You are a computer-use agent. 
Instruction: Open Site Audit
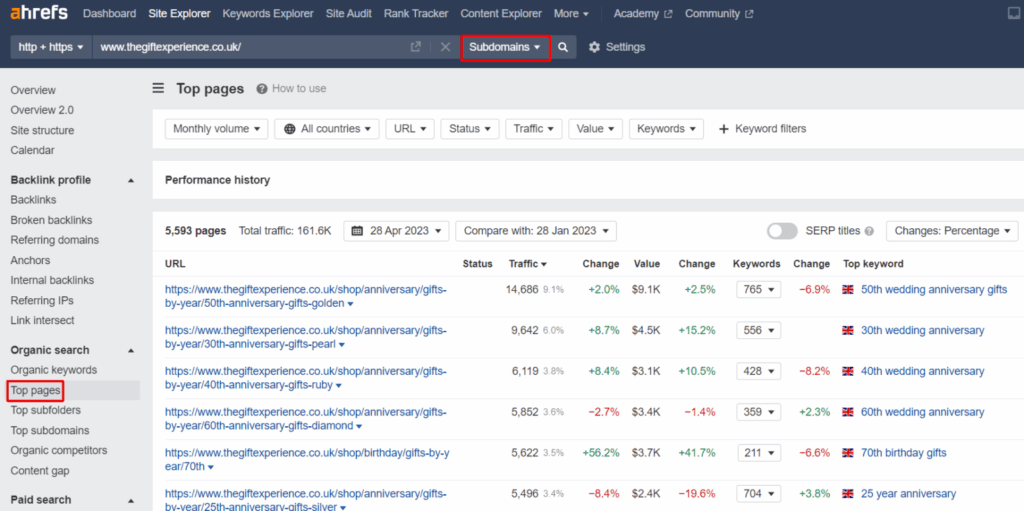coord(349,13)
